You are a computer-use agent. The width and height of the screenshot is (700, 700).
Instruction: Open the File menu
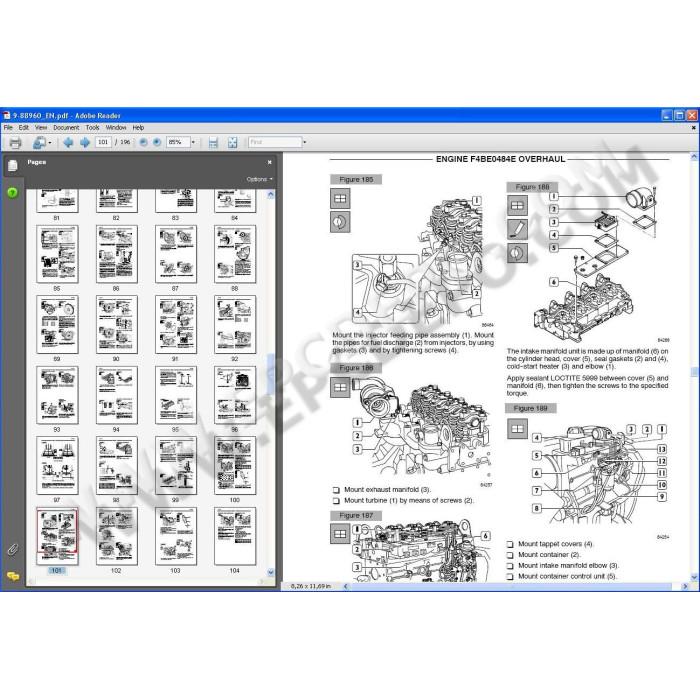(8, 128)
